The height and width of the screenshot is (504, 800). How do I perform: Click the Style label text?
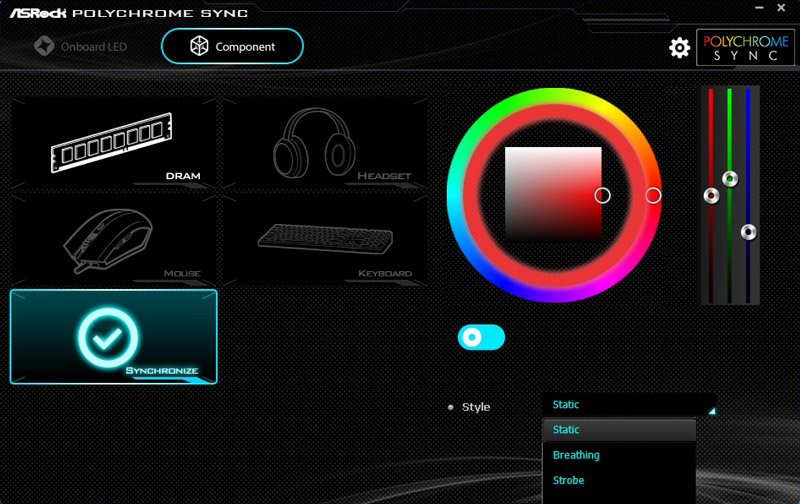pos(476,407)
